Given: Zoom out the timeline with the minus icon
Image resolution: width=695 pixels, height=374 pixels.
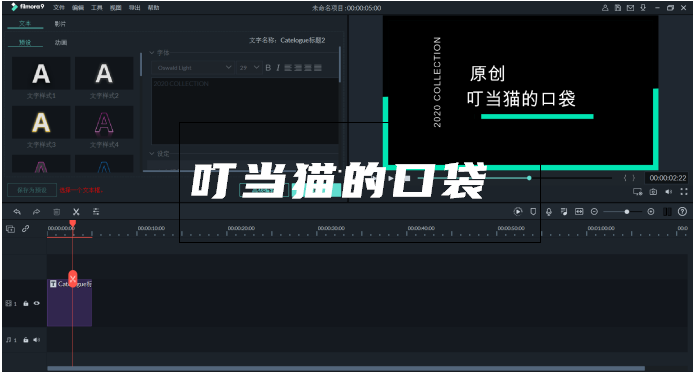Looking at the screenshot, I should 594,212.
